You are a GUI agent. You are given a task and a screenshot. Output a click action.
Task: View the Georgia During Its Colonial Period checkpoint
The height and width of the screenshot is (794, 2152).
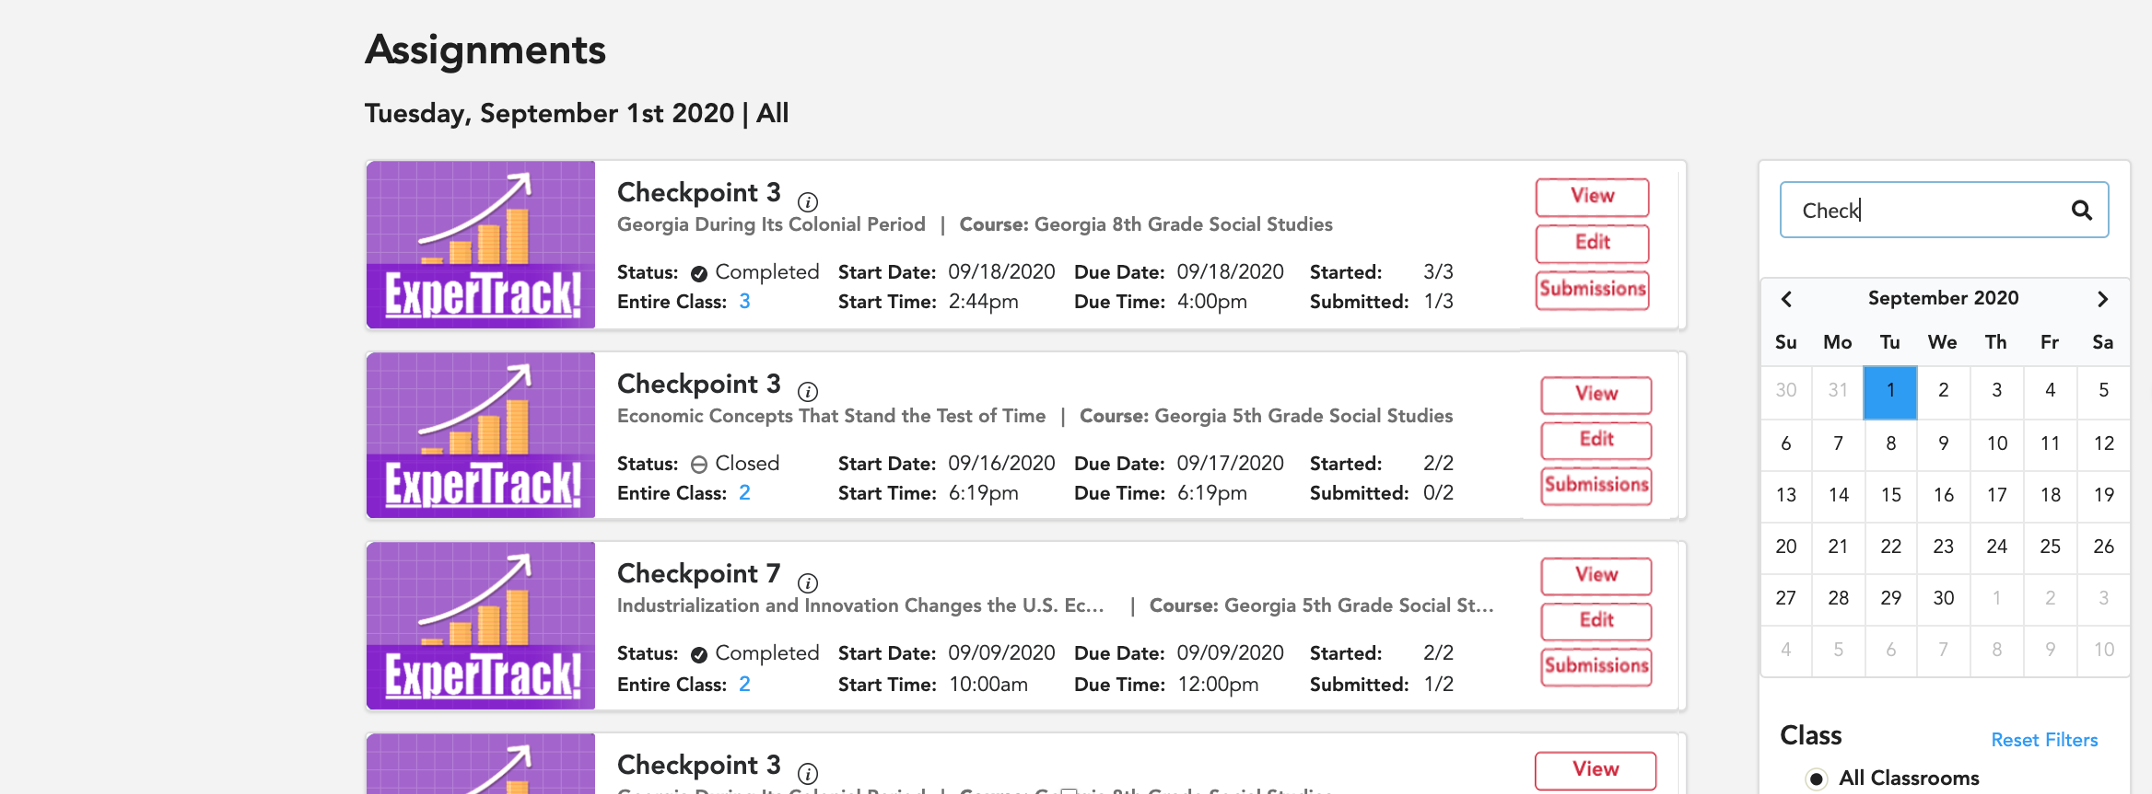coord(1592,197)
